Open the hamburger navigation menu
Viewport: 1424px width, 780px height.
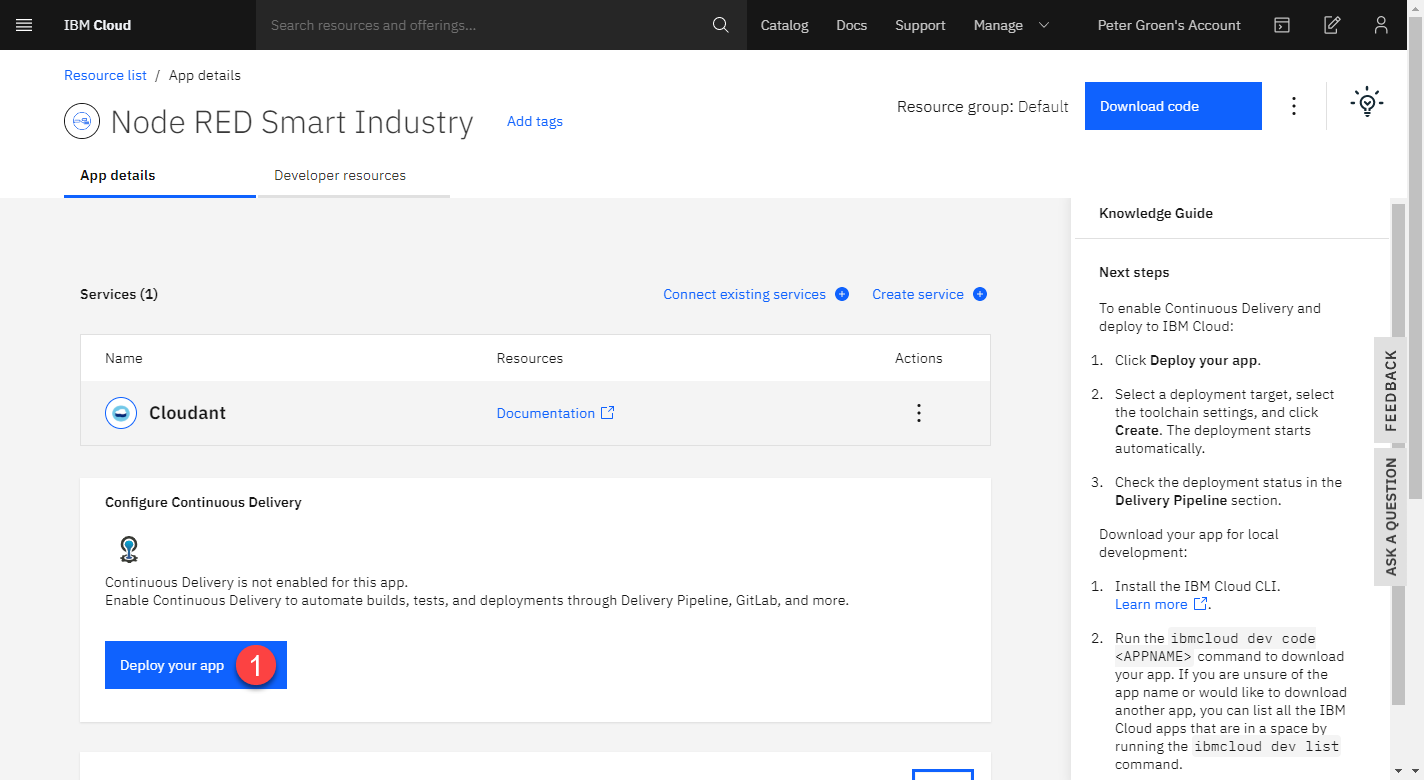(x=25, y=25)
